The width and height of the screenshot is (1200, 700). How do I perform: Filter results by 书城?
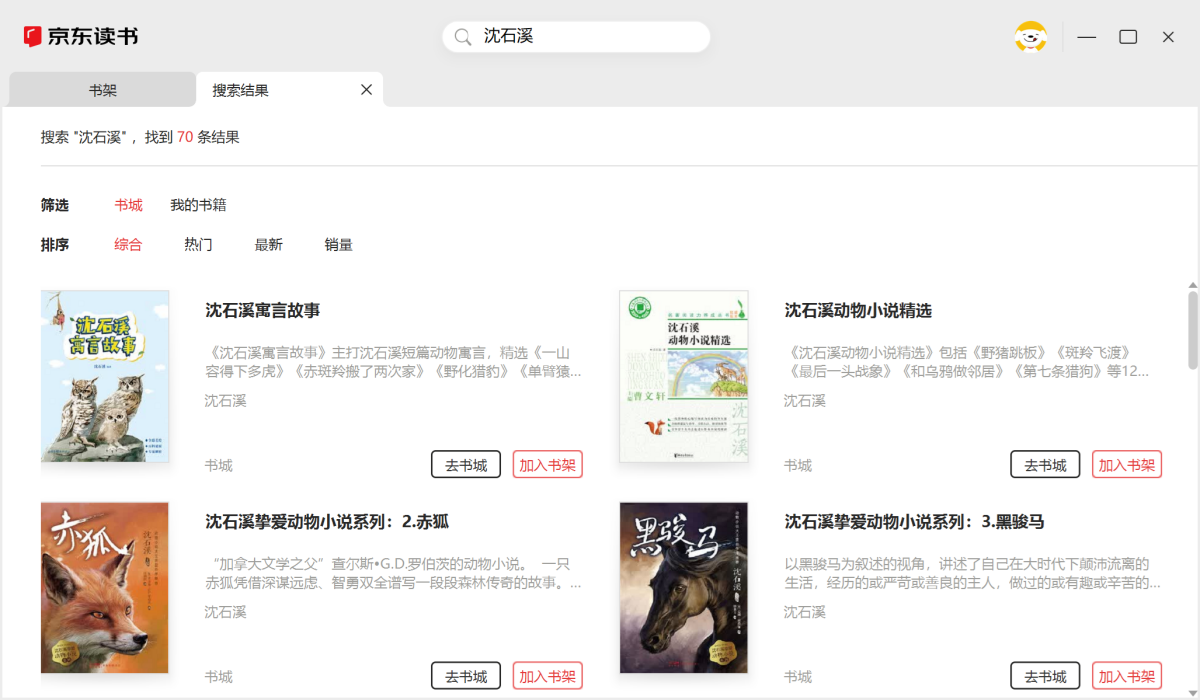pos(128,205)
